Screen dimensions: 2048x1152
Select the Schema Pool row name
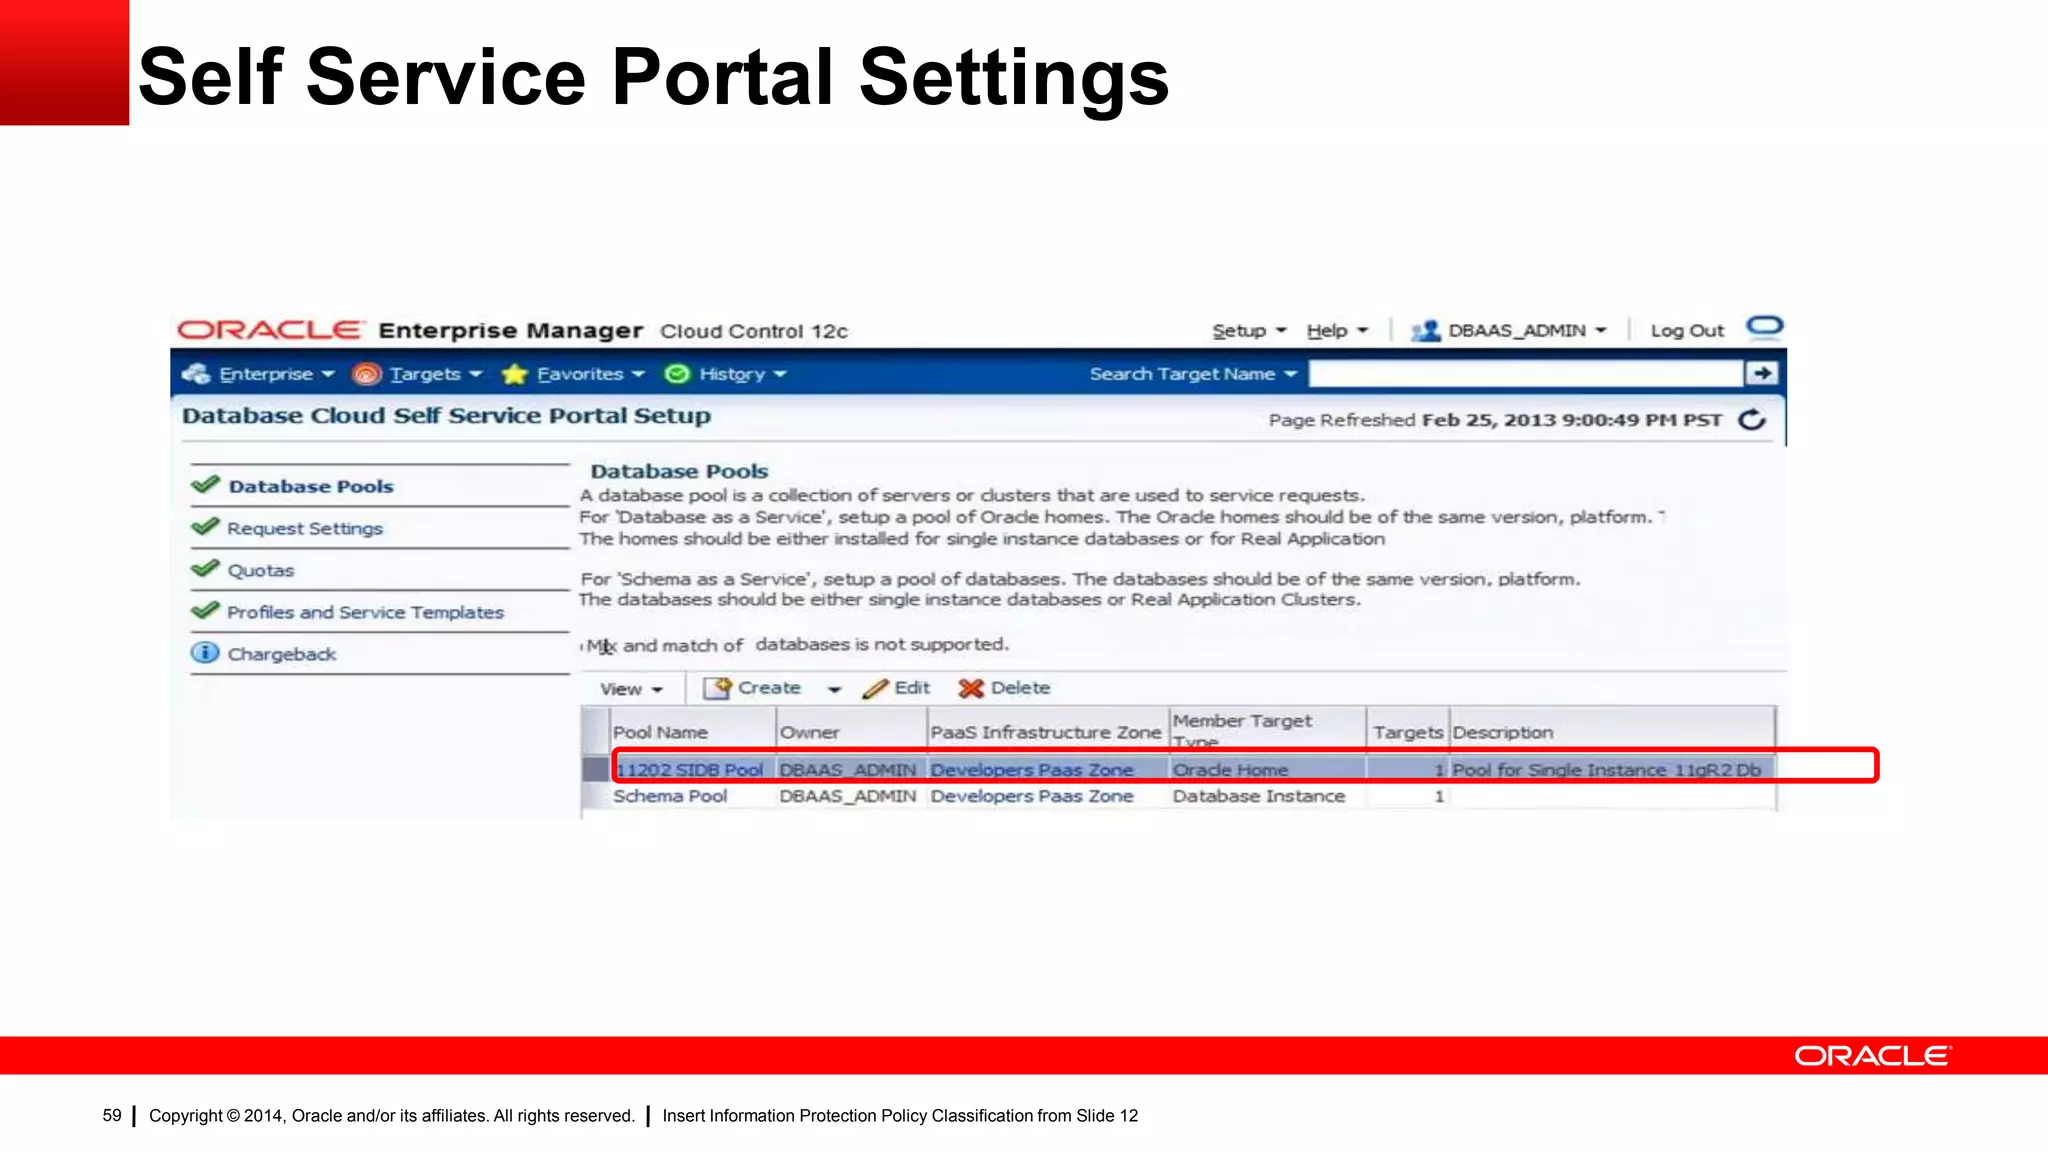670,796
